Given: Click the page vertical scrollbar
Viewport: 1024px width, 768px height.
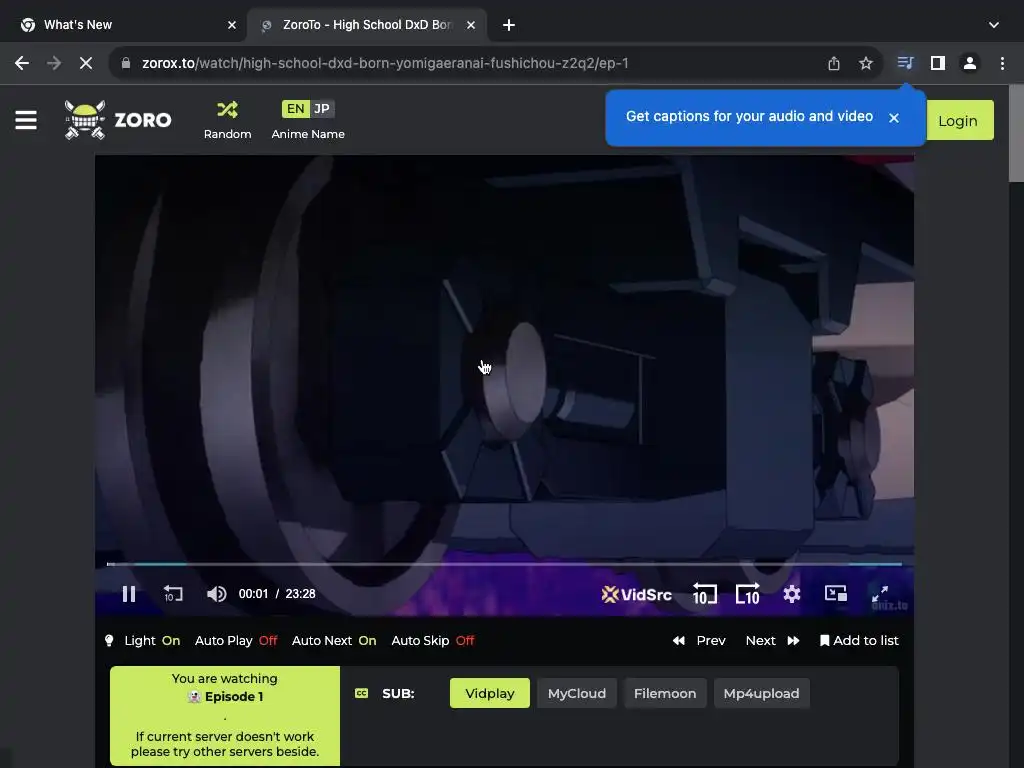Looking at the screenshot, I should (1016, 134).
